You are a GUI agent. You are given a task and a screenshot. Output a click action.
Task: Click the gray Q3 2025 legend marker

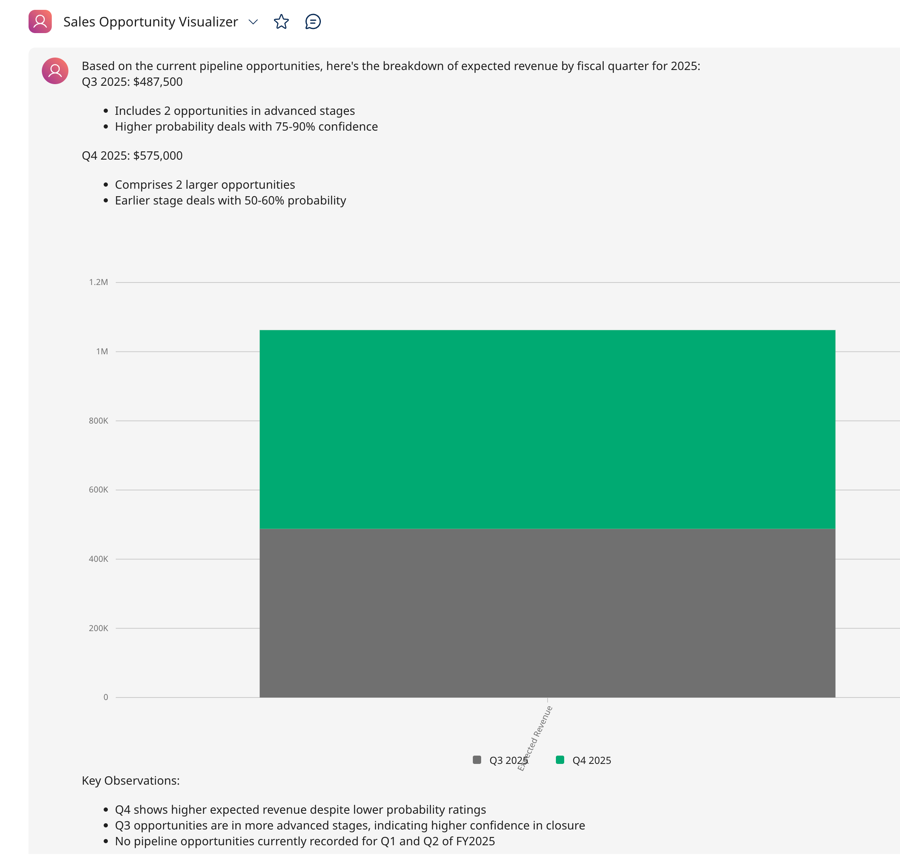click(476, 760)
